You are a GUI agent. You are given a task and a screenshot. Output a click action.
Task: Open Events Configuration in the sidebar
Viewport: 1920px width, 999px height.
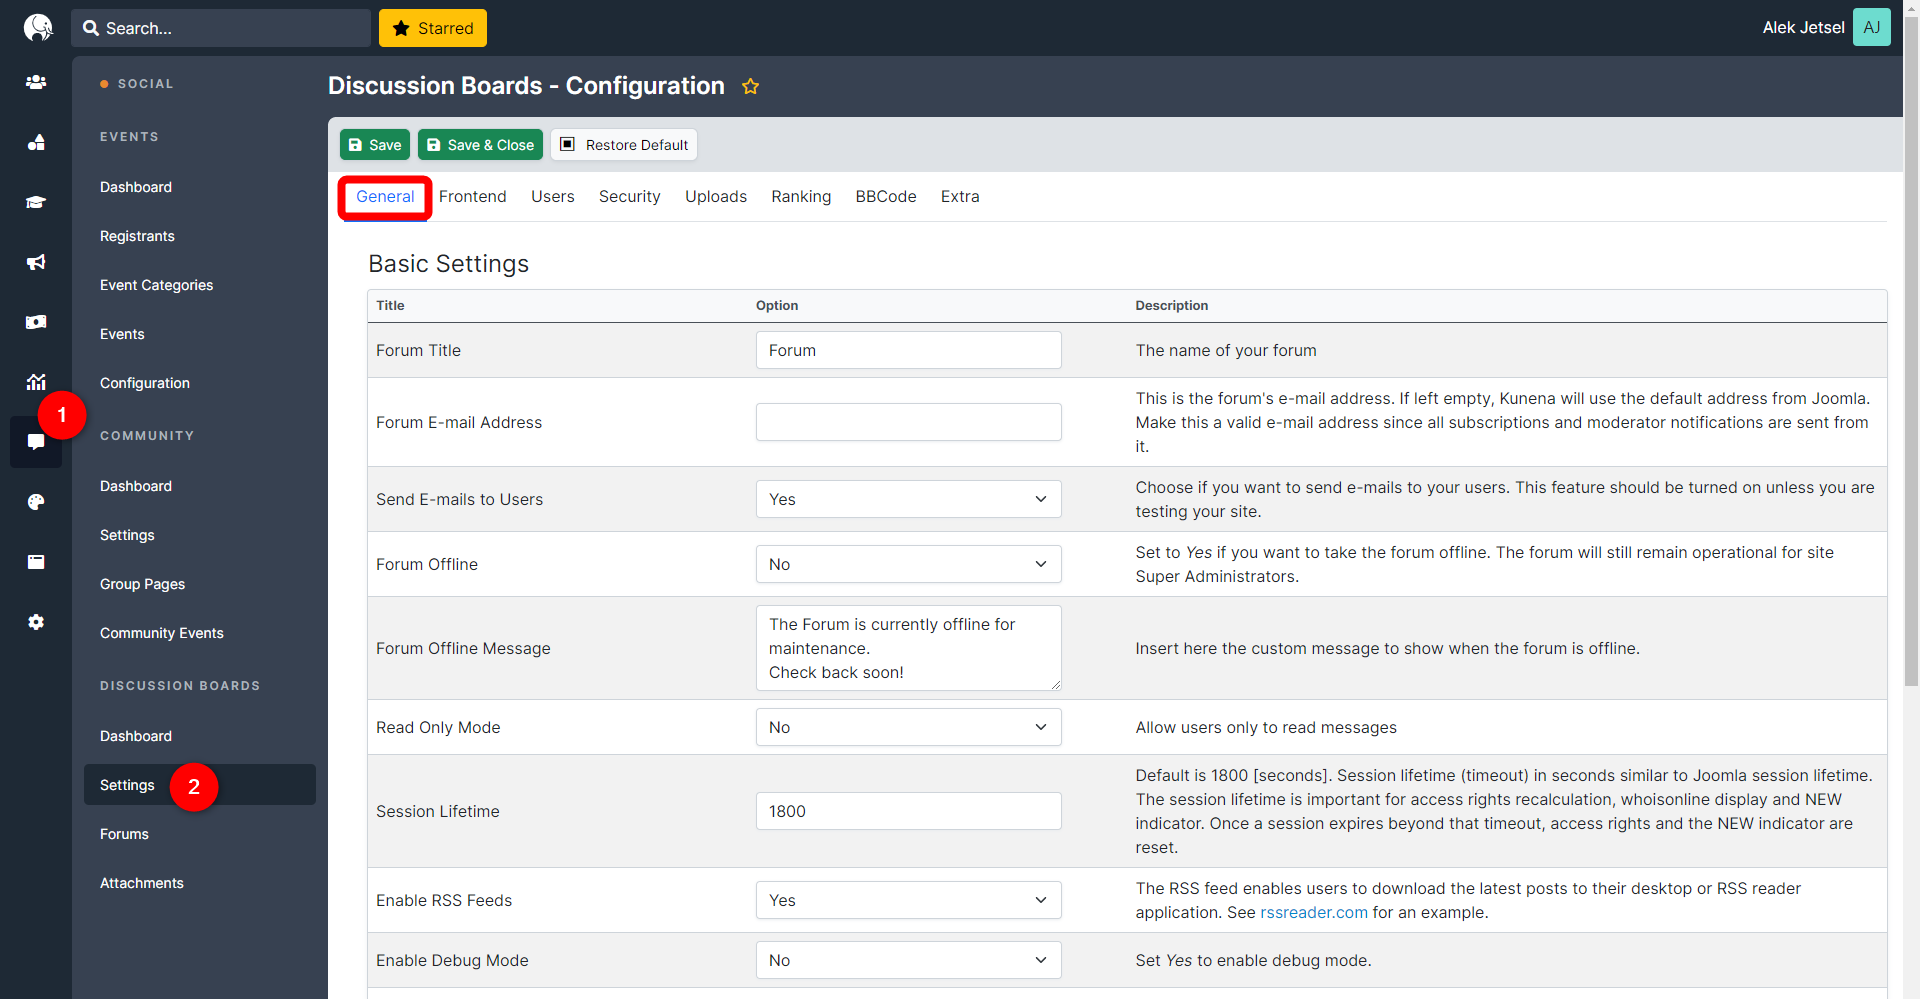[x=145, y=383]
